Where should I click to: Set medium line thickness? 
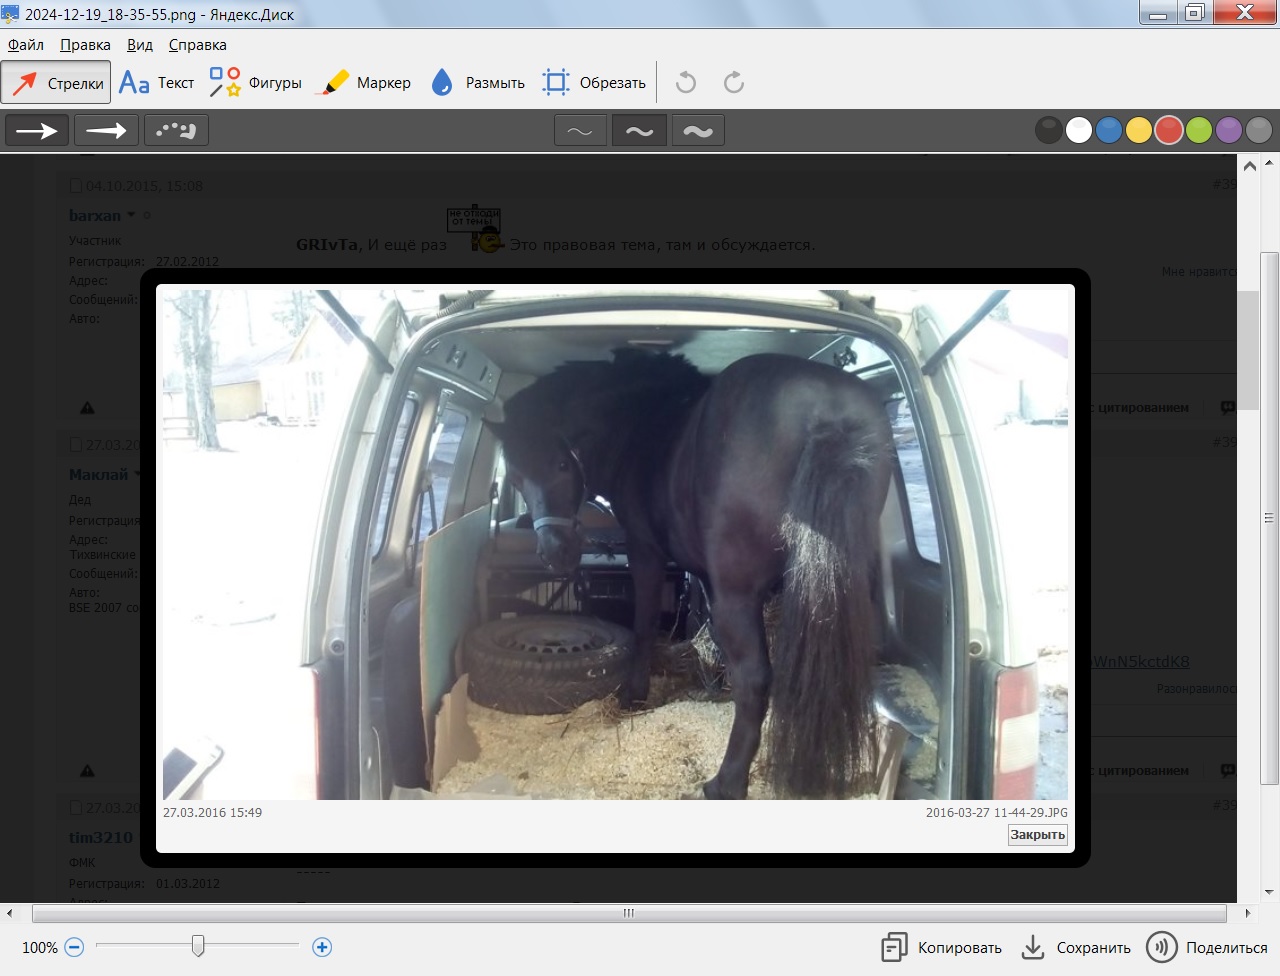pos(639,130)
